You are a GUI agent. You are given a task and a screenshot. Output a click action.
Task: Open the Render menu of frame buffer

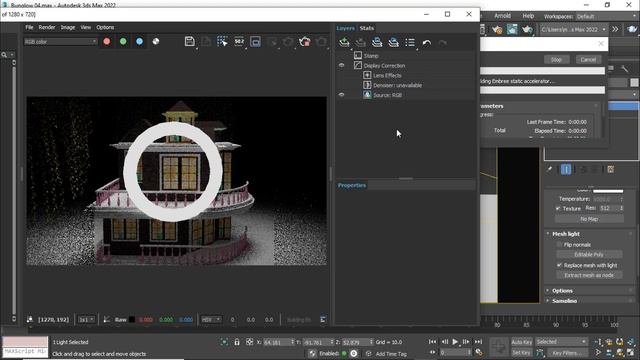coord(47,27)
